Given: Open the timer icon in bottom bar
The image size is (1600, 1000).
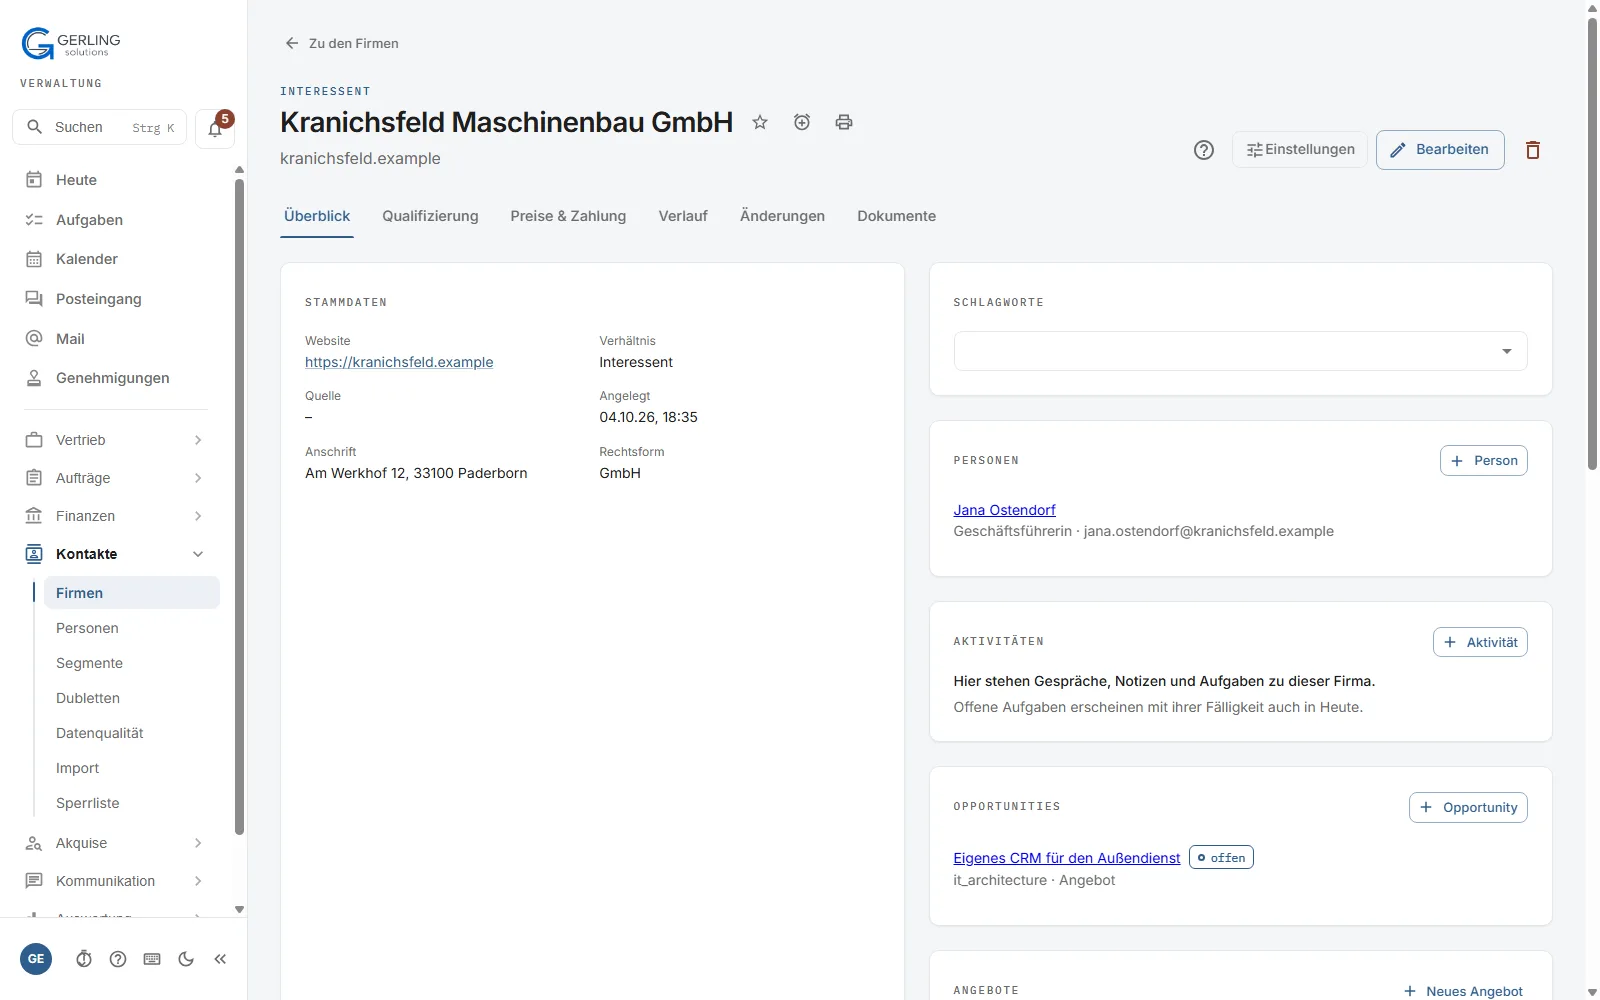Looking at the screenshot, I should click(x=84, y=959).
